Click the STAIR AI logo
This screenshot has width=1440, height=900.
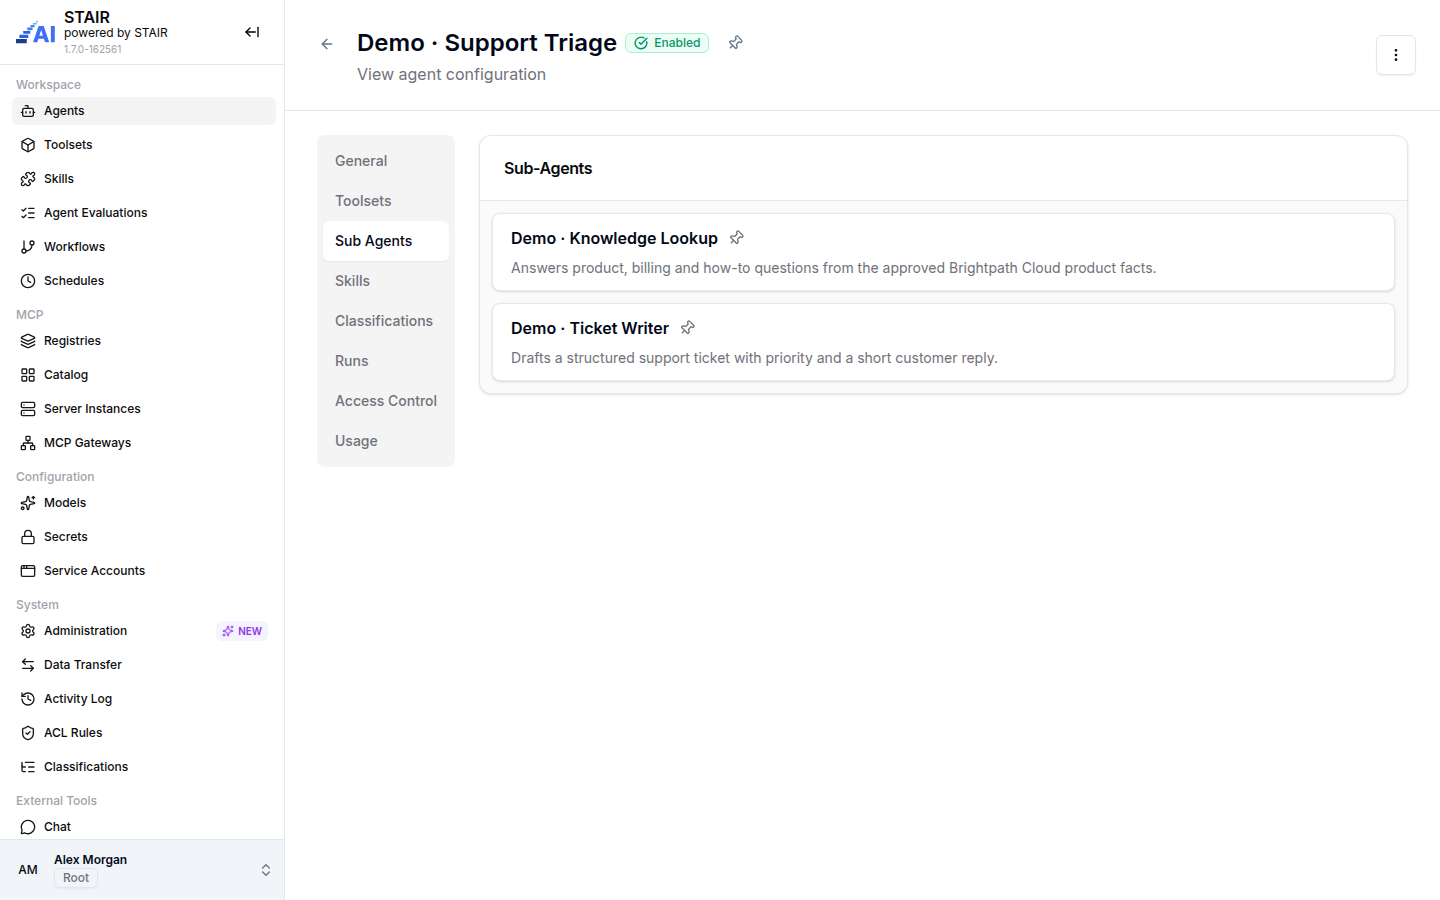[36, 33]
